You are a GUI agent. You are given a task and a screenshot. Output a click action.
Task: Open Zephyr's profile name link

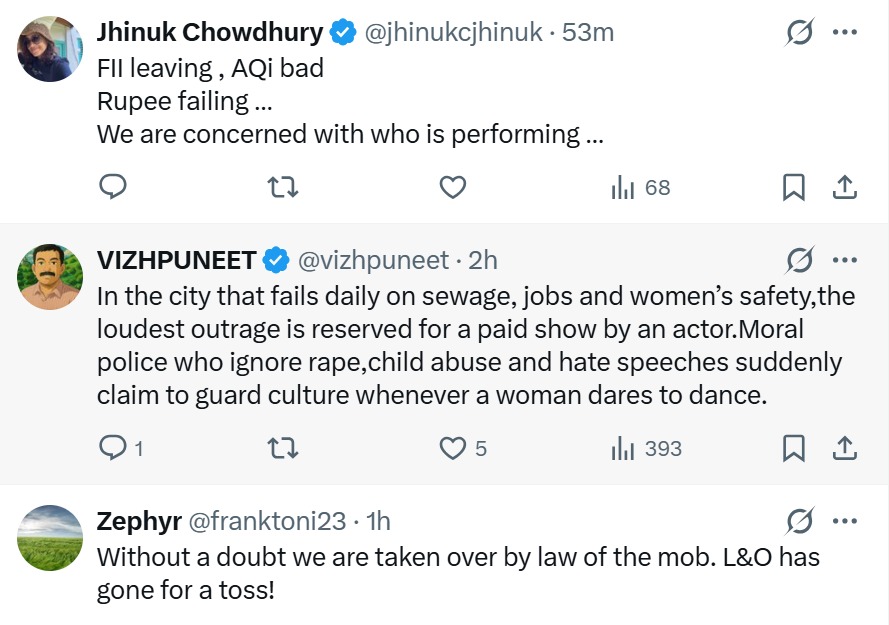139,521
